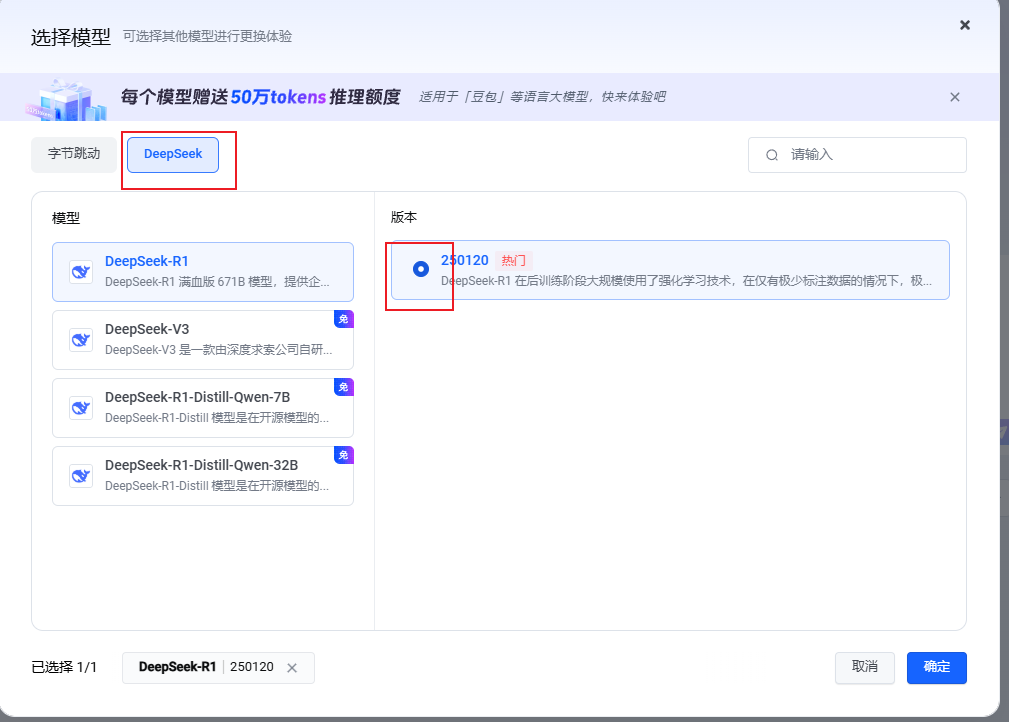1009x722 pixels.
Task: Click the DeepSeek-V3 whale logo icon
Action: (x=81, y=340)
